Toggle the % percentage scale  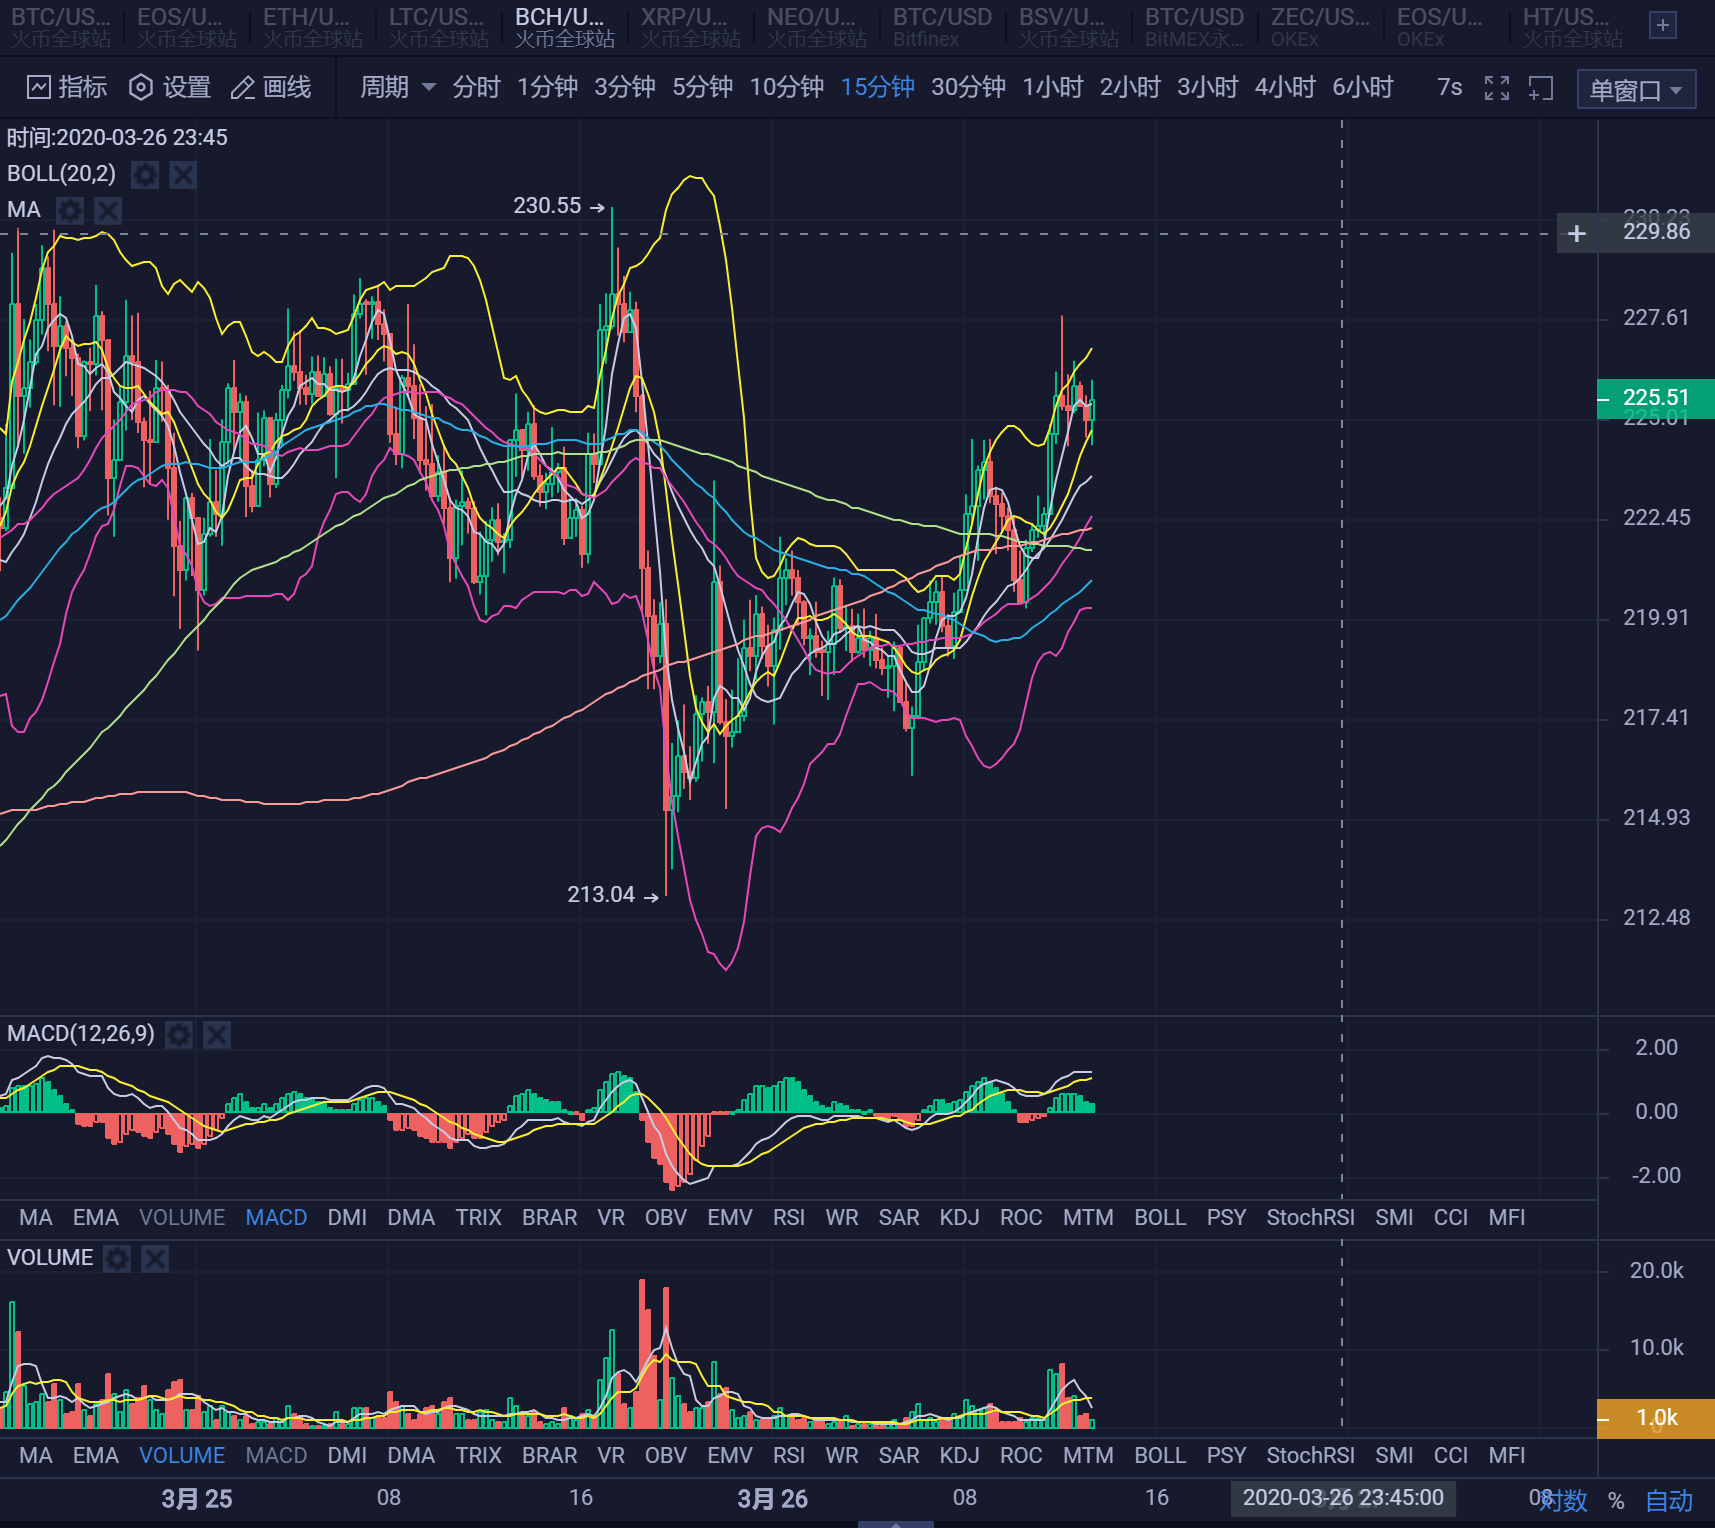click(1616, 1500)
